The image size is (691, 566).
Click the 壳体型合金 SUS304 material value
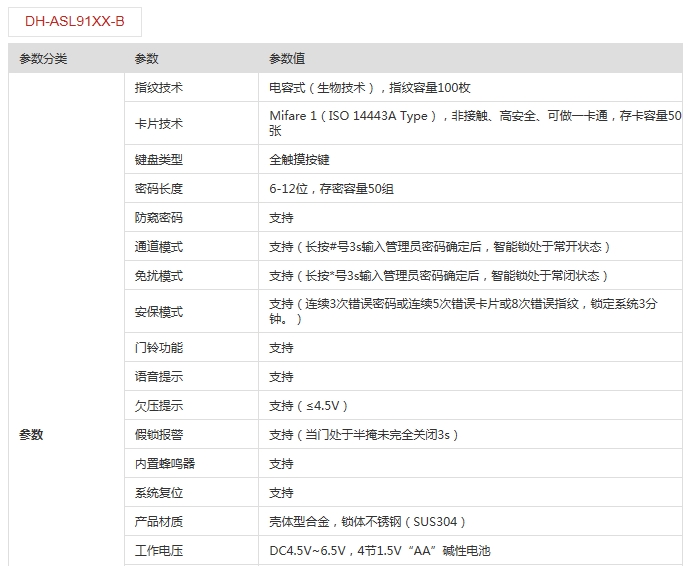click(368, 521)
